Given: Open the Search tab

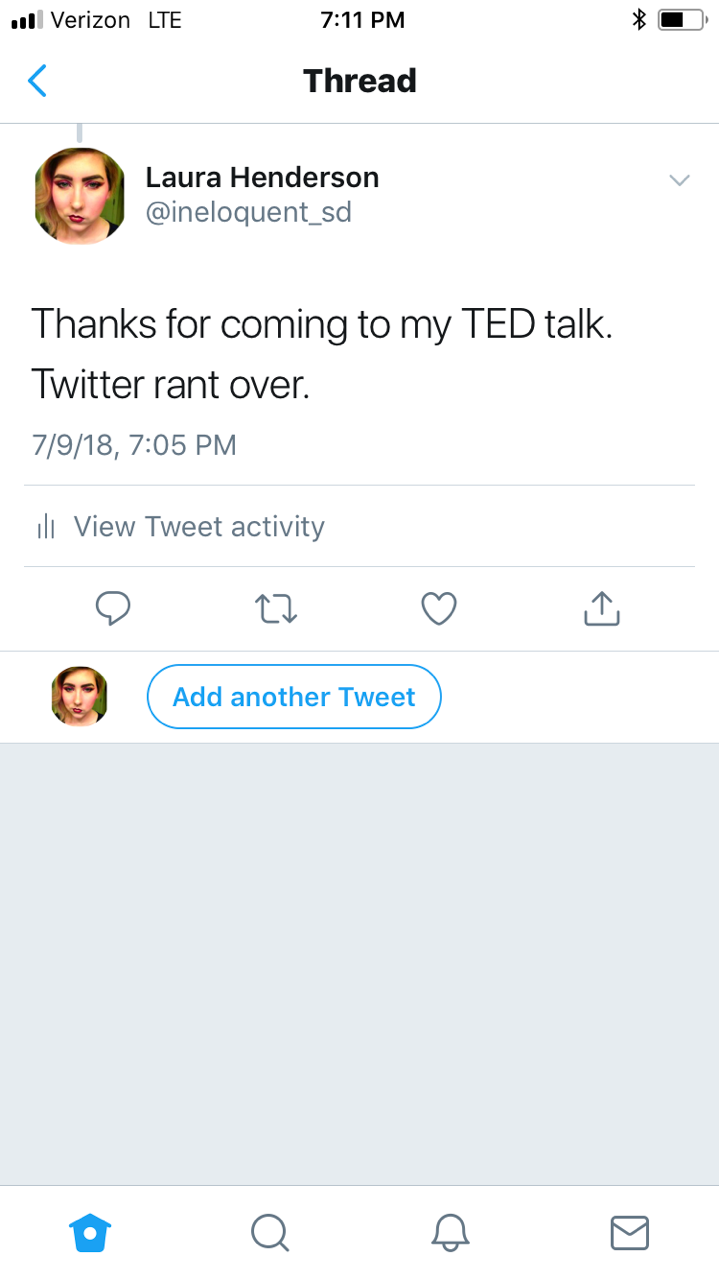Looking at the screenshot, I should tap(269, 1232).
